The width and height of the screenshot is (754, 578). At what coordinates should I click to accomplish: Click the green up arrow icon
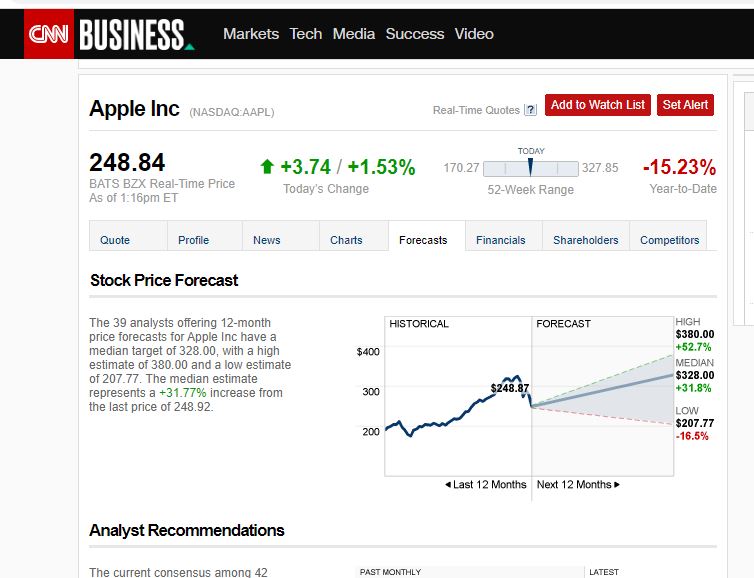(266, 168)
